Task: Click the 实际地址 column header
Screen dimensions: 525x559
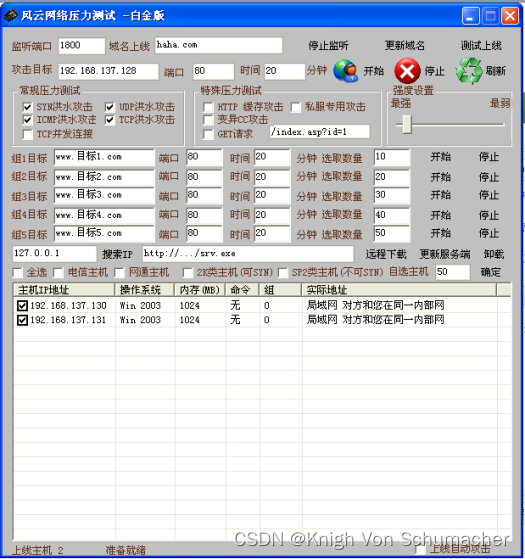Action: pos(399,290)
